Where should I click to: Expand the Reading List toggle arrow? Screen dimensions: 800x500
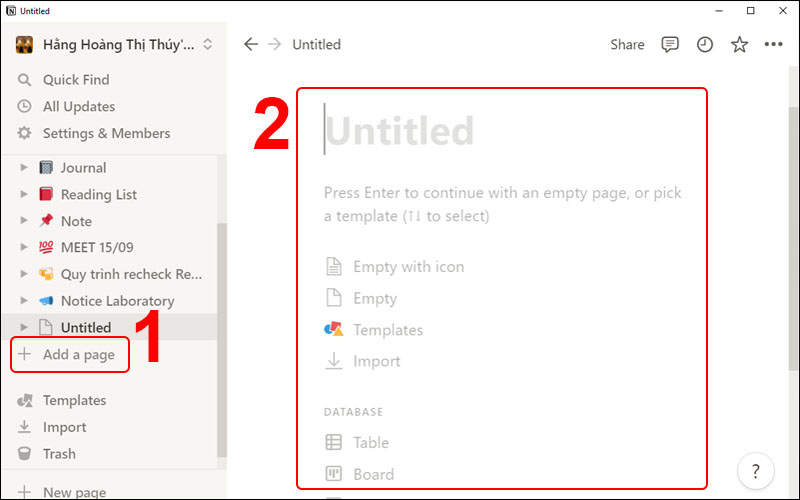point(24,195)
